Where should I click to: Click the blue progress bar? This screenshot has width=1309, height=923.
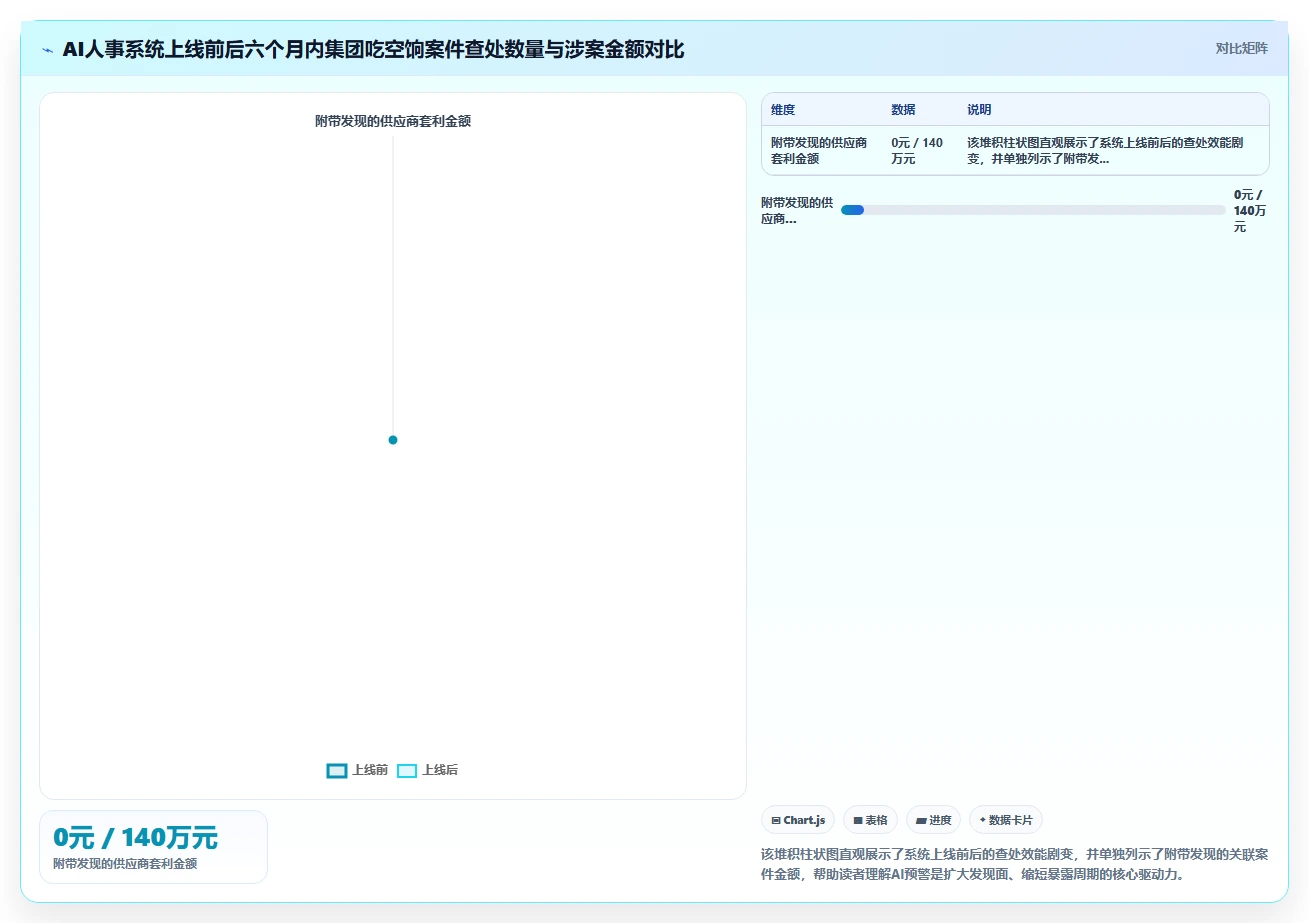[x=852, y=210]
